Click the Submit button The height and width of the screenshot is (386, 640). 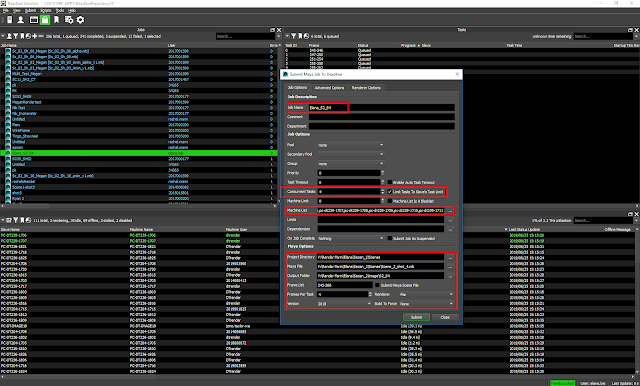(416, 317)
